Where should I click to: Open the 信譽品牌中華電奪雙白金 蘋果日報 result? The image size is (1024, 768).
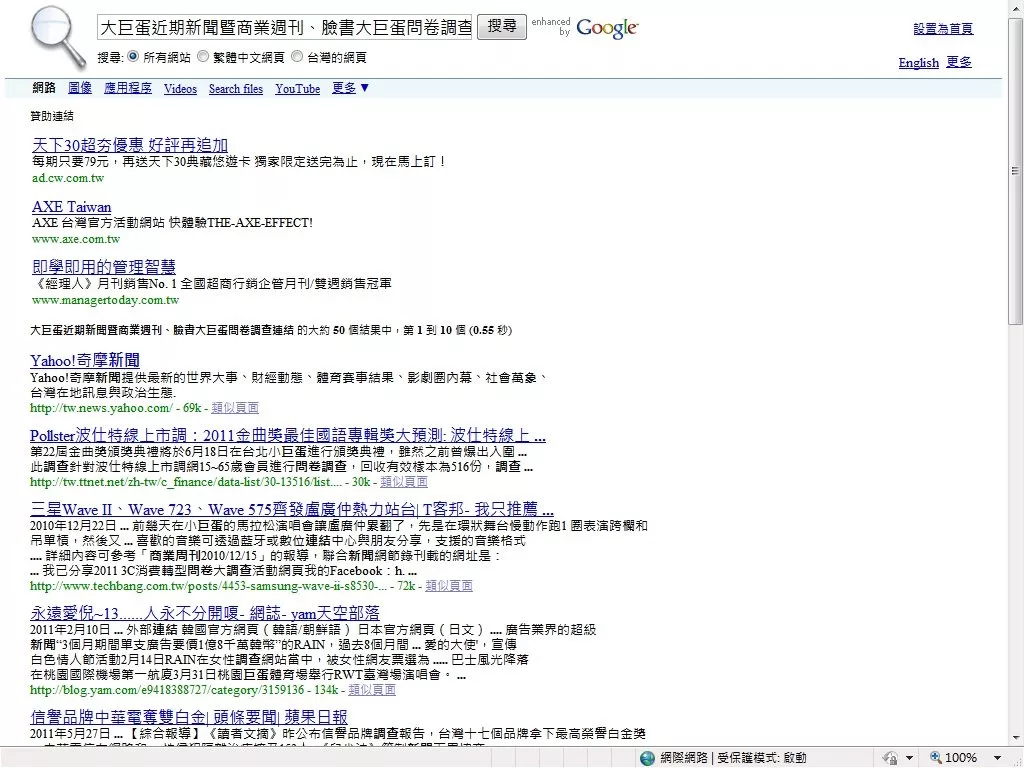[189, 717]
